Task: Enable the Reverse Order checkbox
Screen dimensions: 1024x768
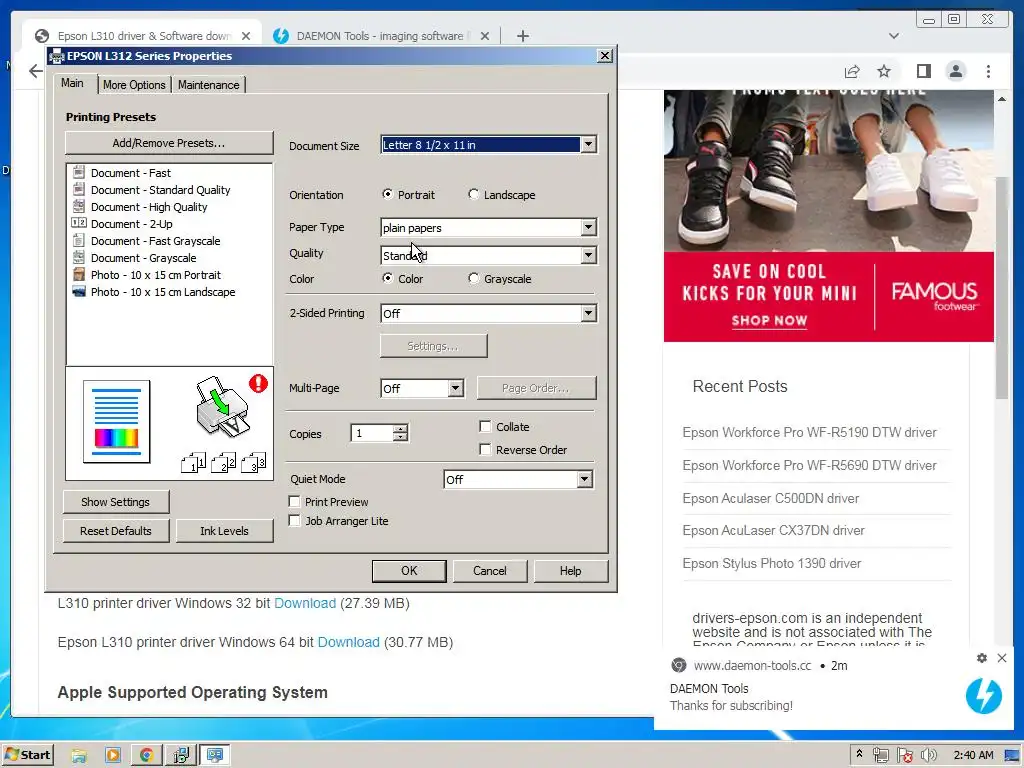Action: click(x=485, y=449)
